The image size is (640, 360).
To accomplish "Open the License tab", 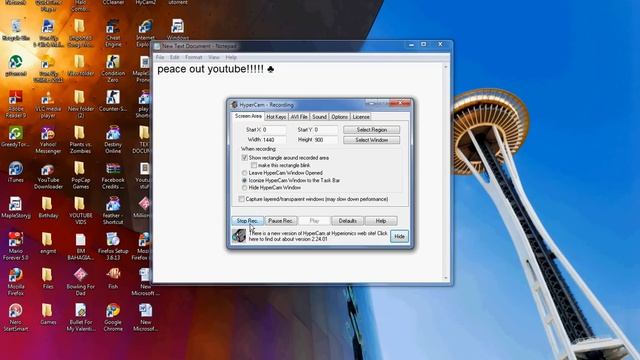I will point(361,117).
